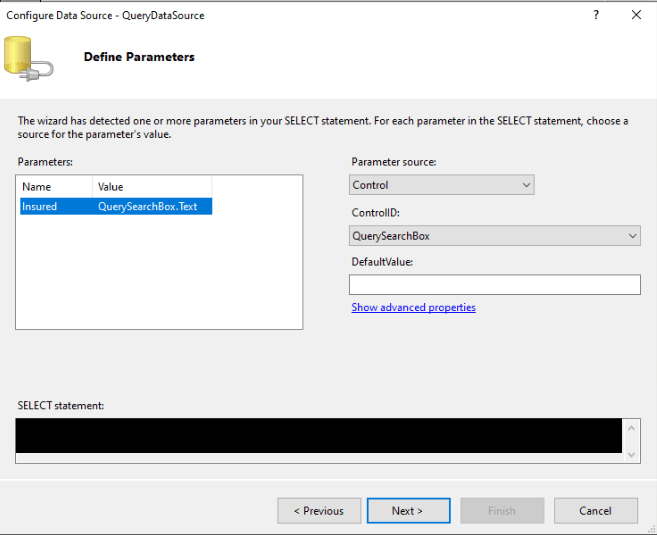
Task: Select the Insured parameter row
Action: (x=116, y=207)
